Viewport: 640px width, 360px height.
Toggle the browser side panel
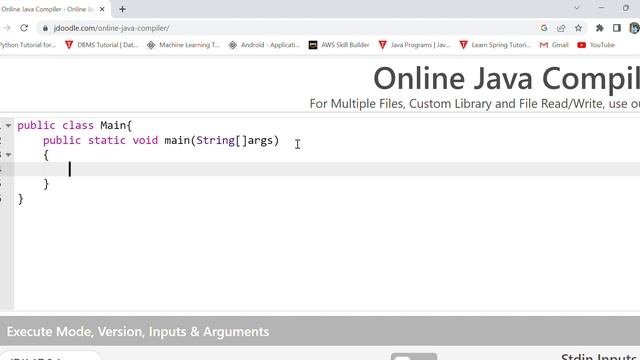click(617, 28)
